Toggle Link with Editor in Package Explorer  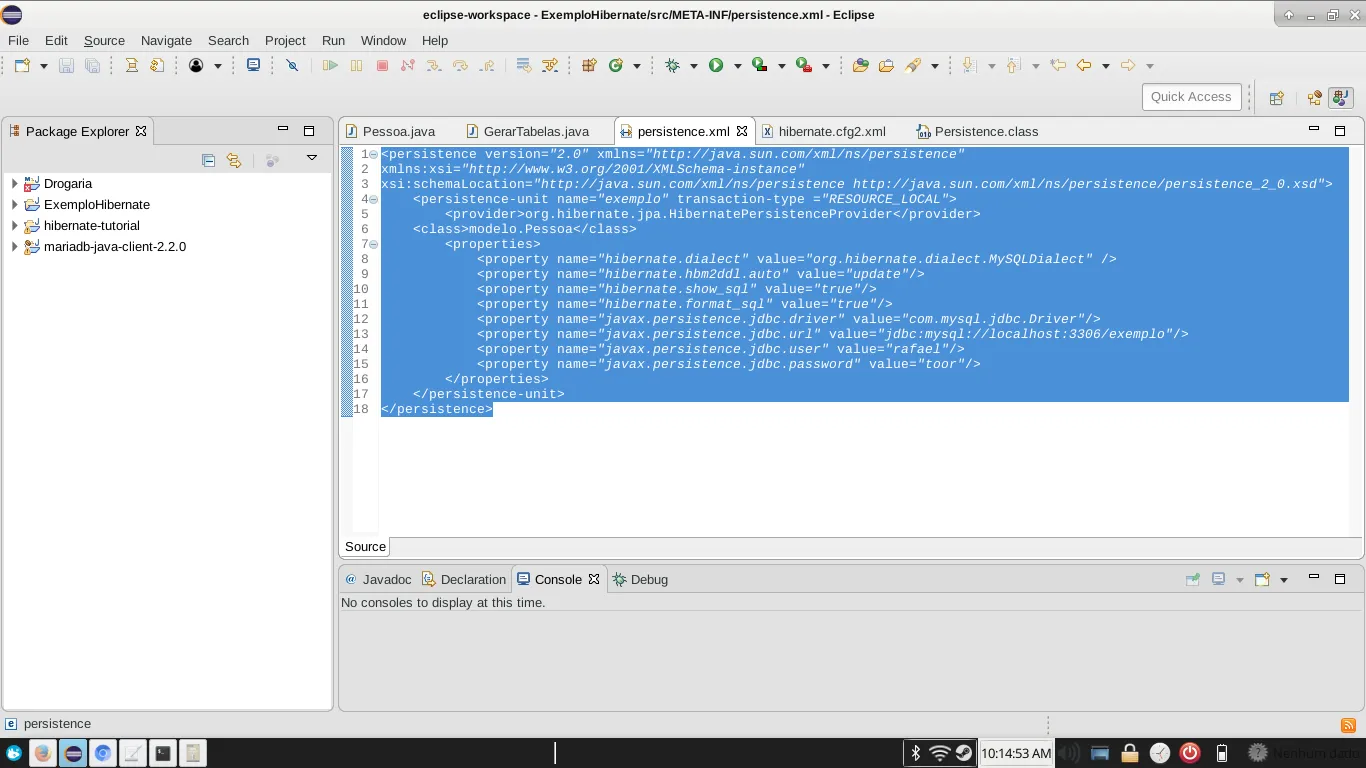(234, 160)
